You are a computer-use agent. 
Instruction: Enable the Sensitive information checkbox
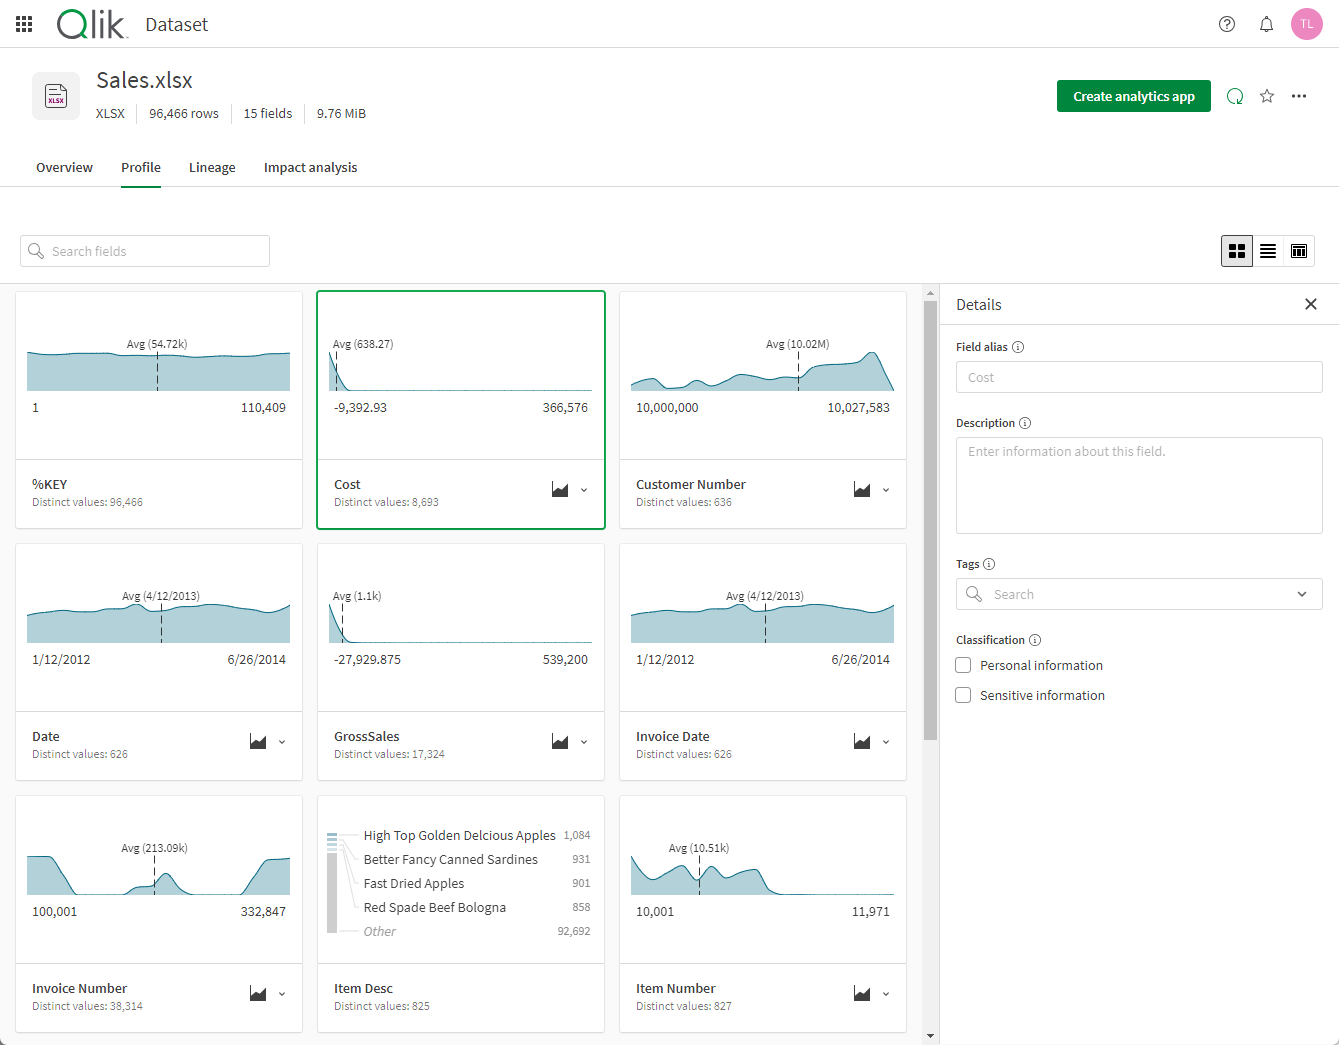point(964,695)
